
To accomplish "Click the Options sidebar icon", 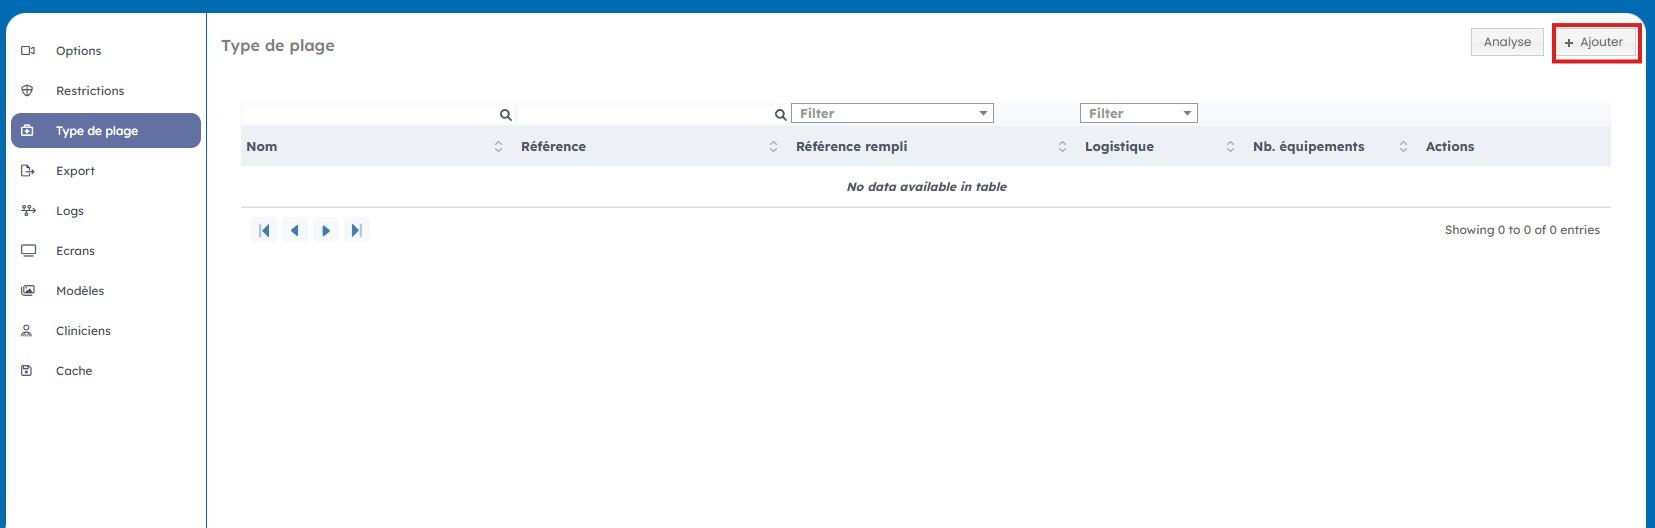I will (28, 51).
